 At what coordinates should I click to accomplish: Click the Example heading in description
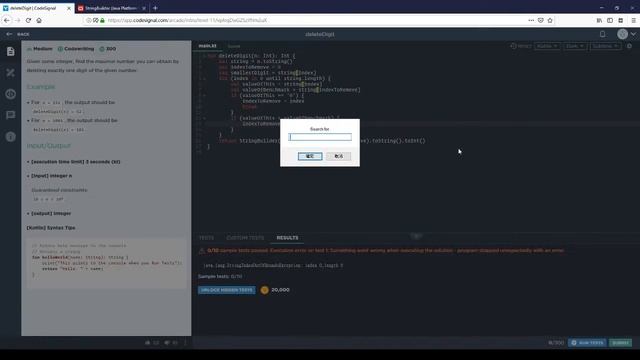pos(41,87)
